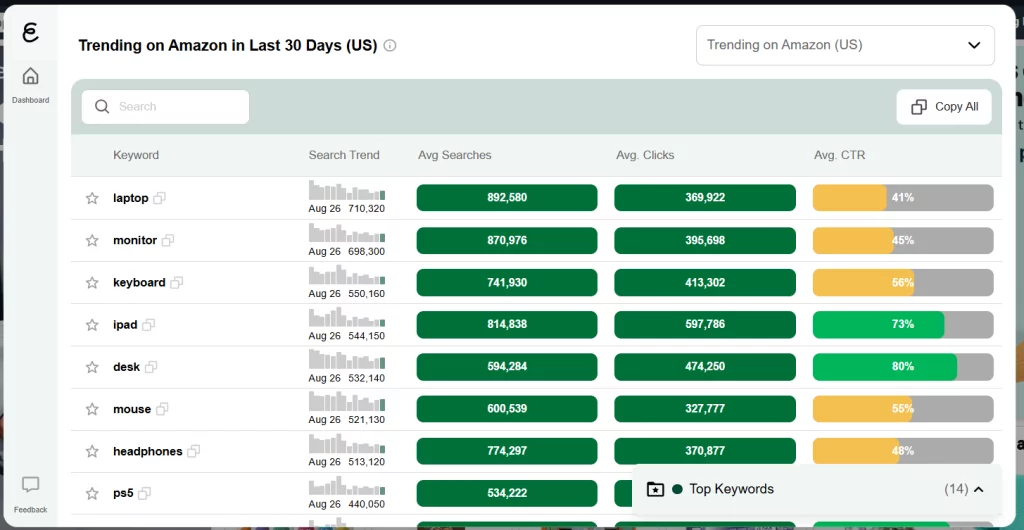Copy the keyboard keyword via copy icon
Viewport: 1024px width, 530px height.
[x=176, y=283]
